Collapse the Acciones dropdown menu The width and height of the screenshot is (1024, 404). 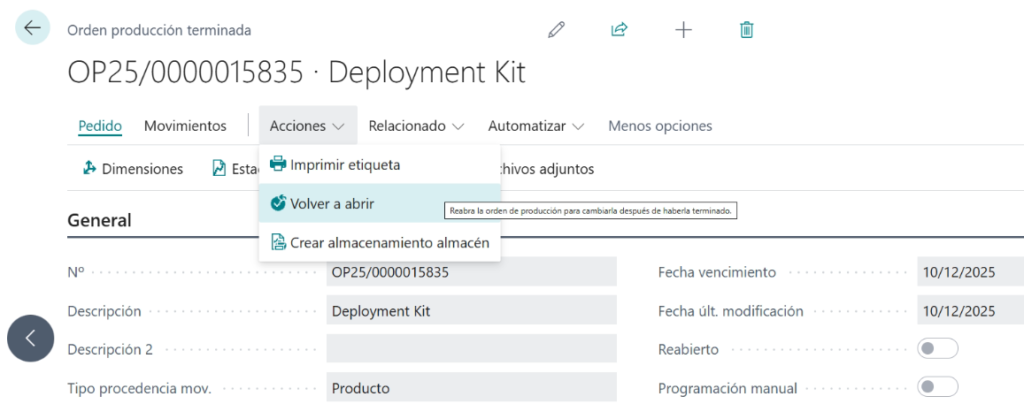click(307, 126)
